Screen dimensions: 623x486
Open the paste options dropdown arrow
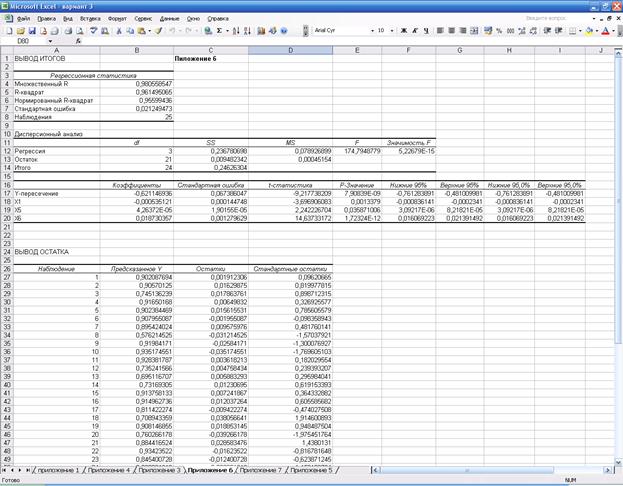click(x=149, y=31)
